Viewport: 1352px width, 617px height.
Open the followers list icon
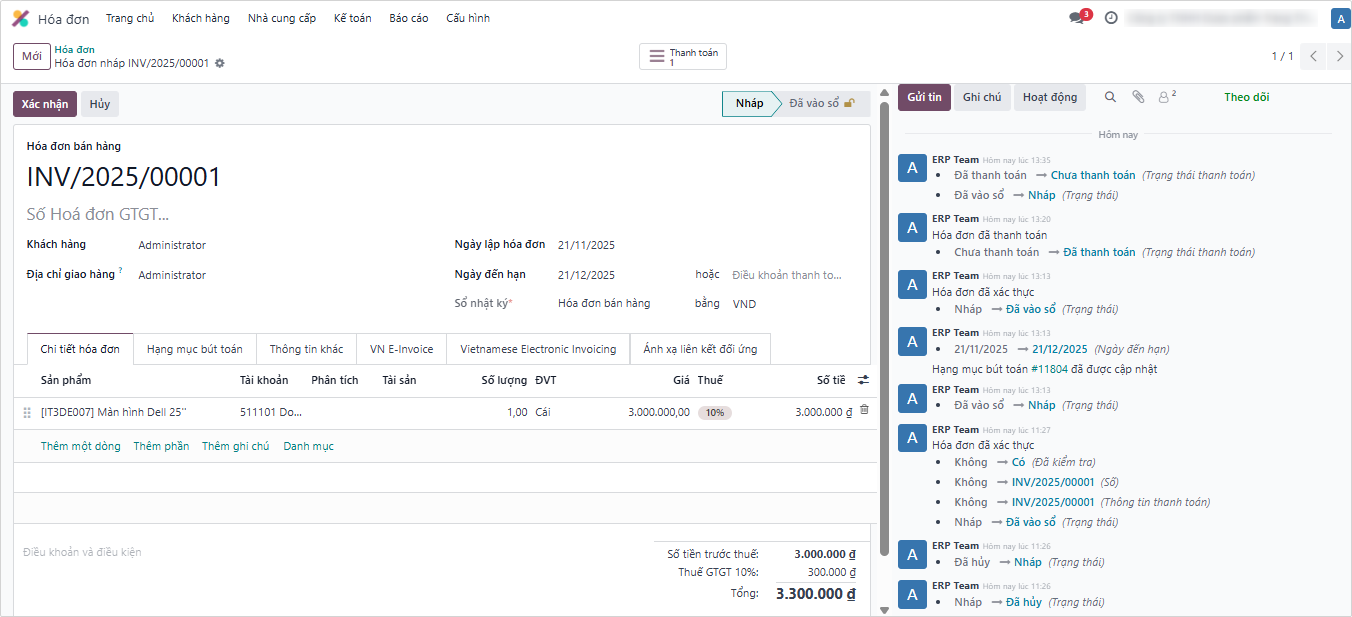(x=1166, y=97)
